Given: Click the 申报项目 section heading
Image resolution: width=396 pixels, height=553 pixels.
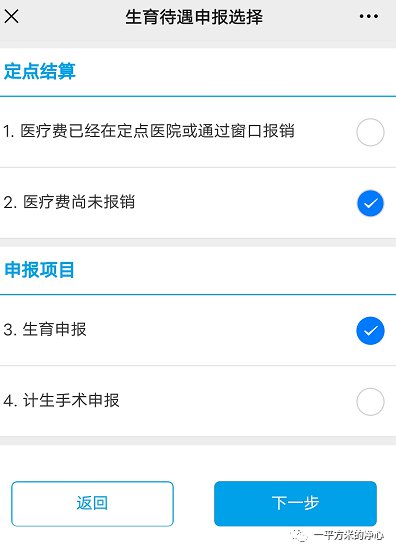Looking at the screenshot, I should [x=39, y=270].
